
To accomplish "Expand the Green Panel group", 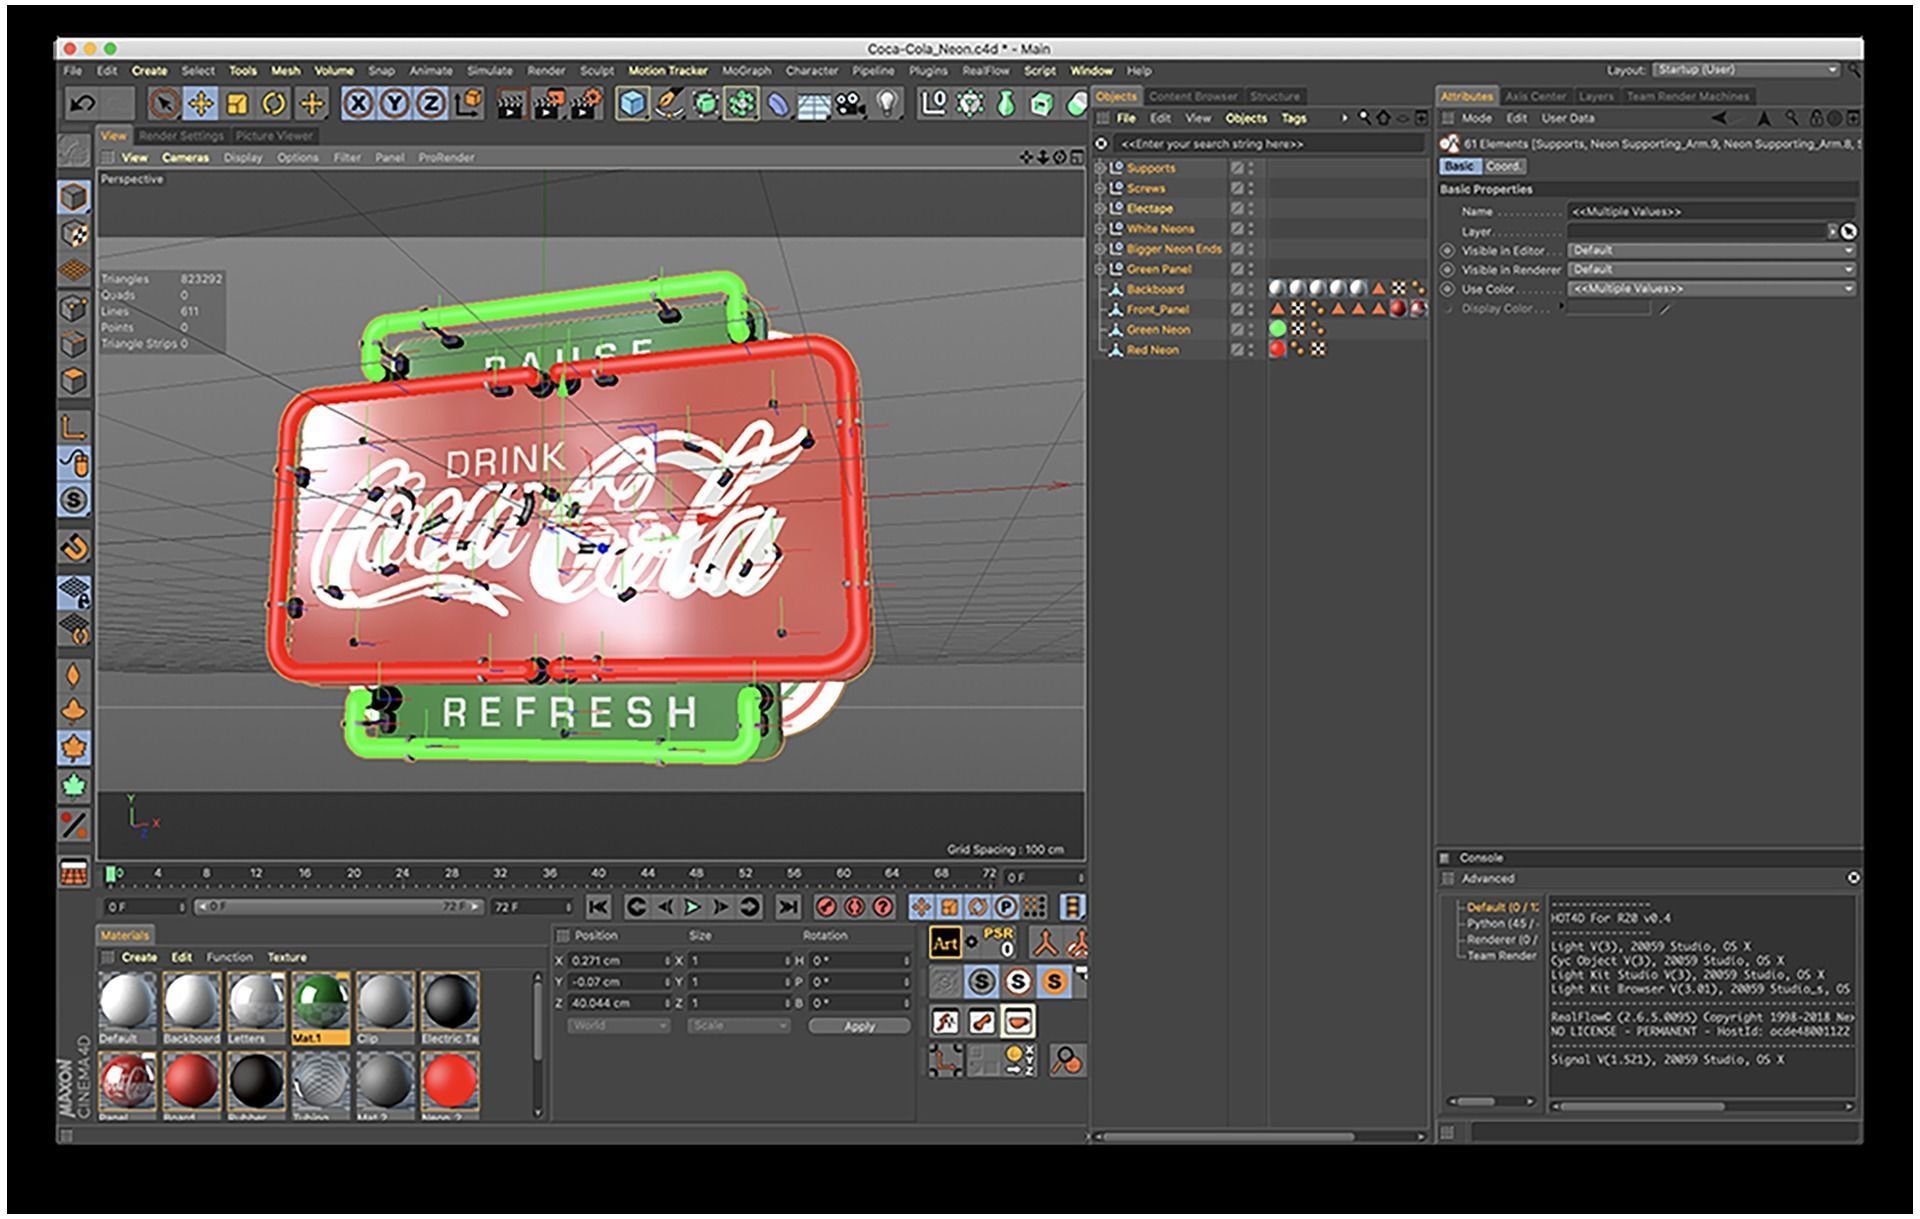I will 1100,269.
